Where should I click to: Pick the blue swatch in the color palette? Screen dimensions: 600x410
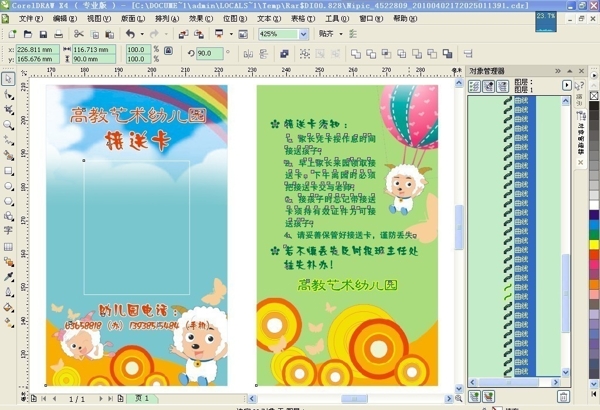pos(594,225)
